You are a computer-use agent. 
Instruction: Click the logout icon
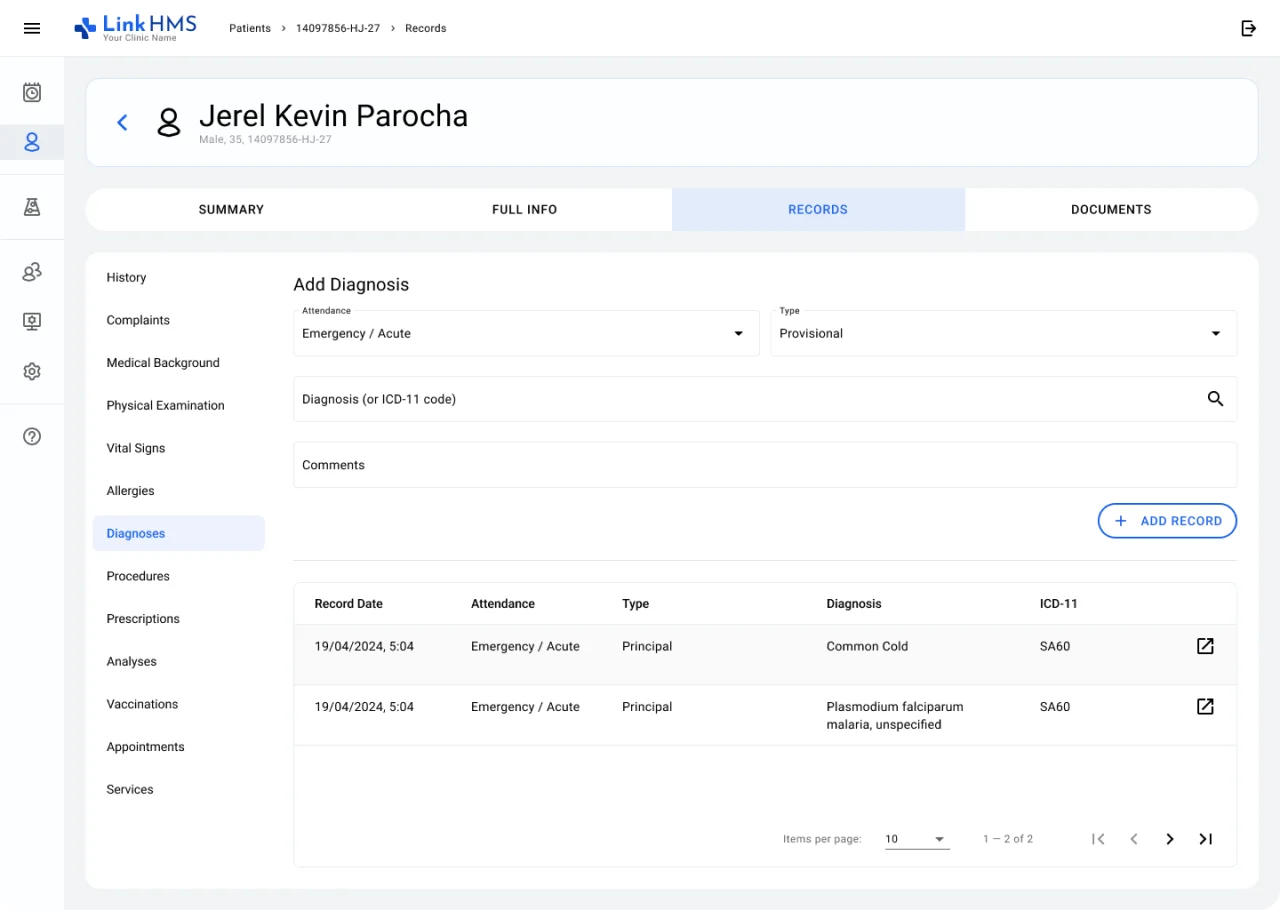click(1248, 28)
